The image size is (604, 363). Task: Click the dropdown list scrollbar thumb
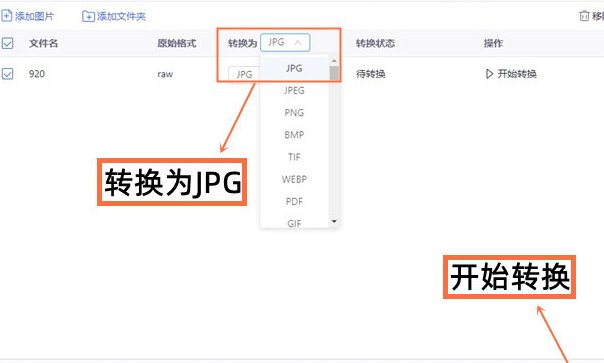pyautogui.click(x=334, y=73)
